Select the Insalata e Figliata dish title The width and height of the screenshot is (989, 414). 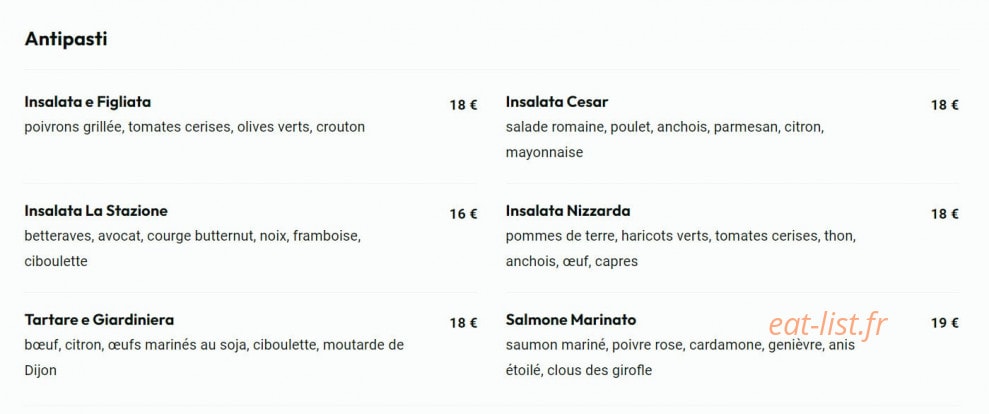point(88,102)
